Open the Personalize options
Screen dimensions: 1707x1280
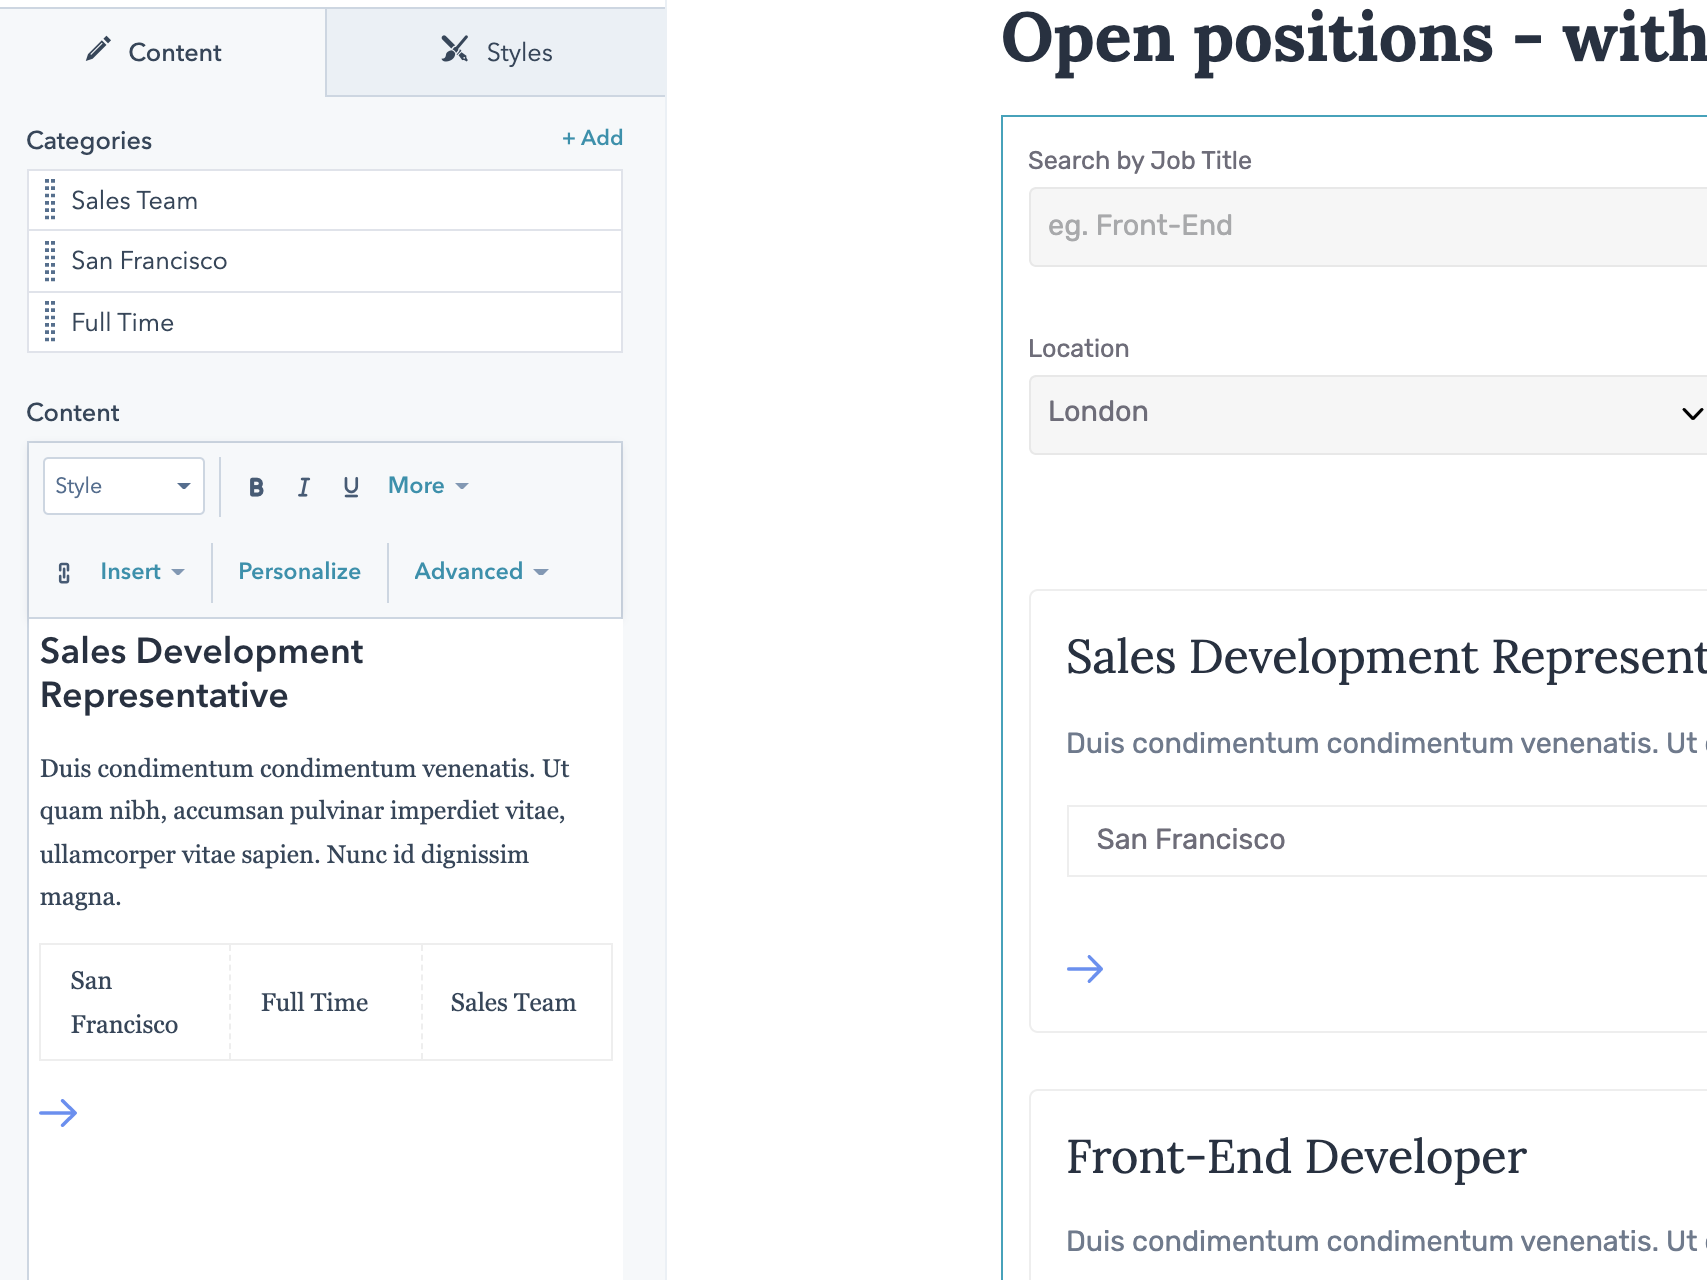pos(298,571)
